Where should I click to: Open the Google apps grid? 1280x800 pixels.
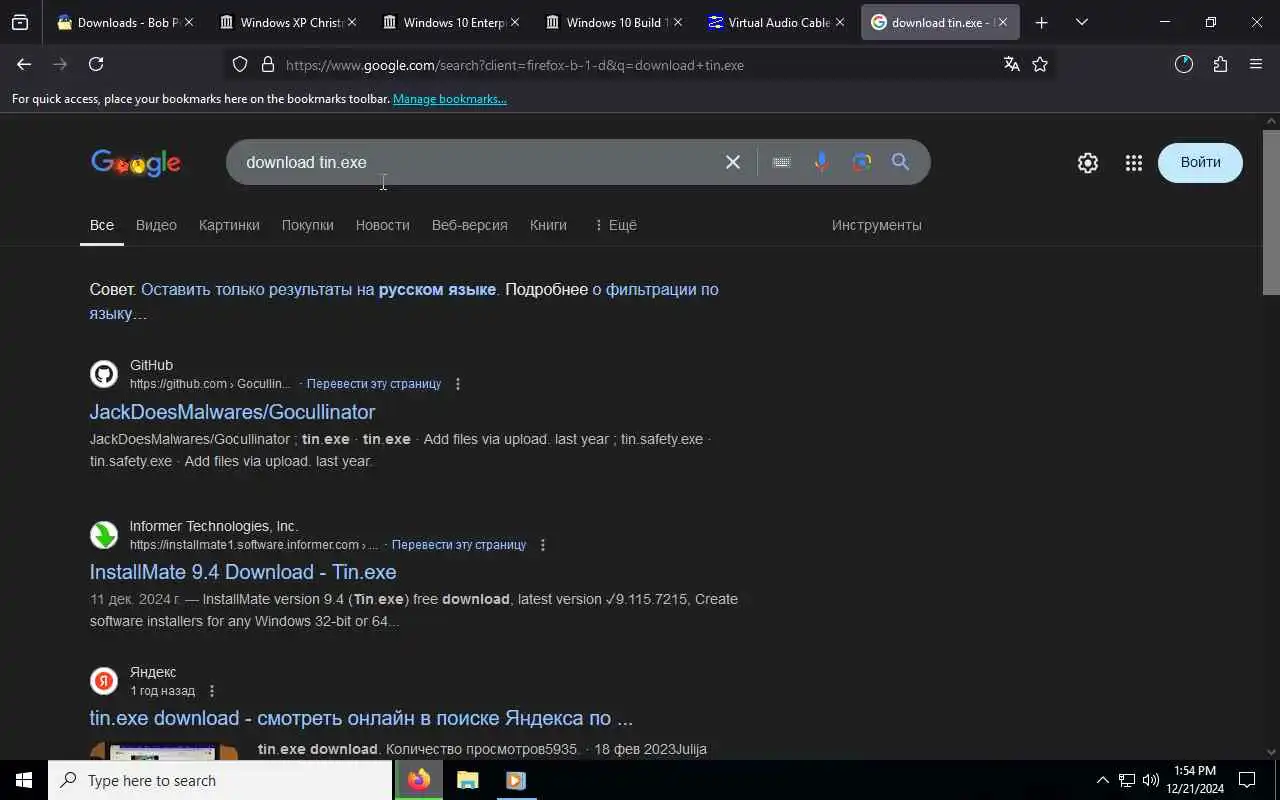(x=1133, y=163)
